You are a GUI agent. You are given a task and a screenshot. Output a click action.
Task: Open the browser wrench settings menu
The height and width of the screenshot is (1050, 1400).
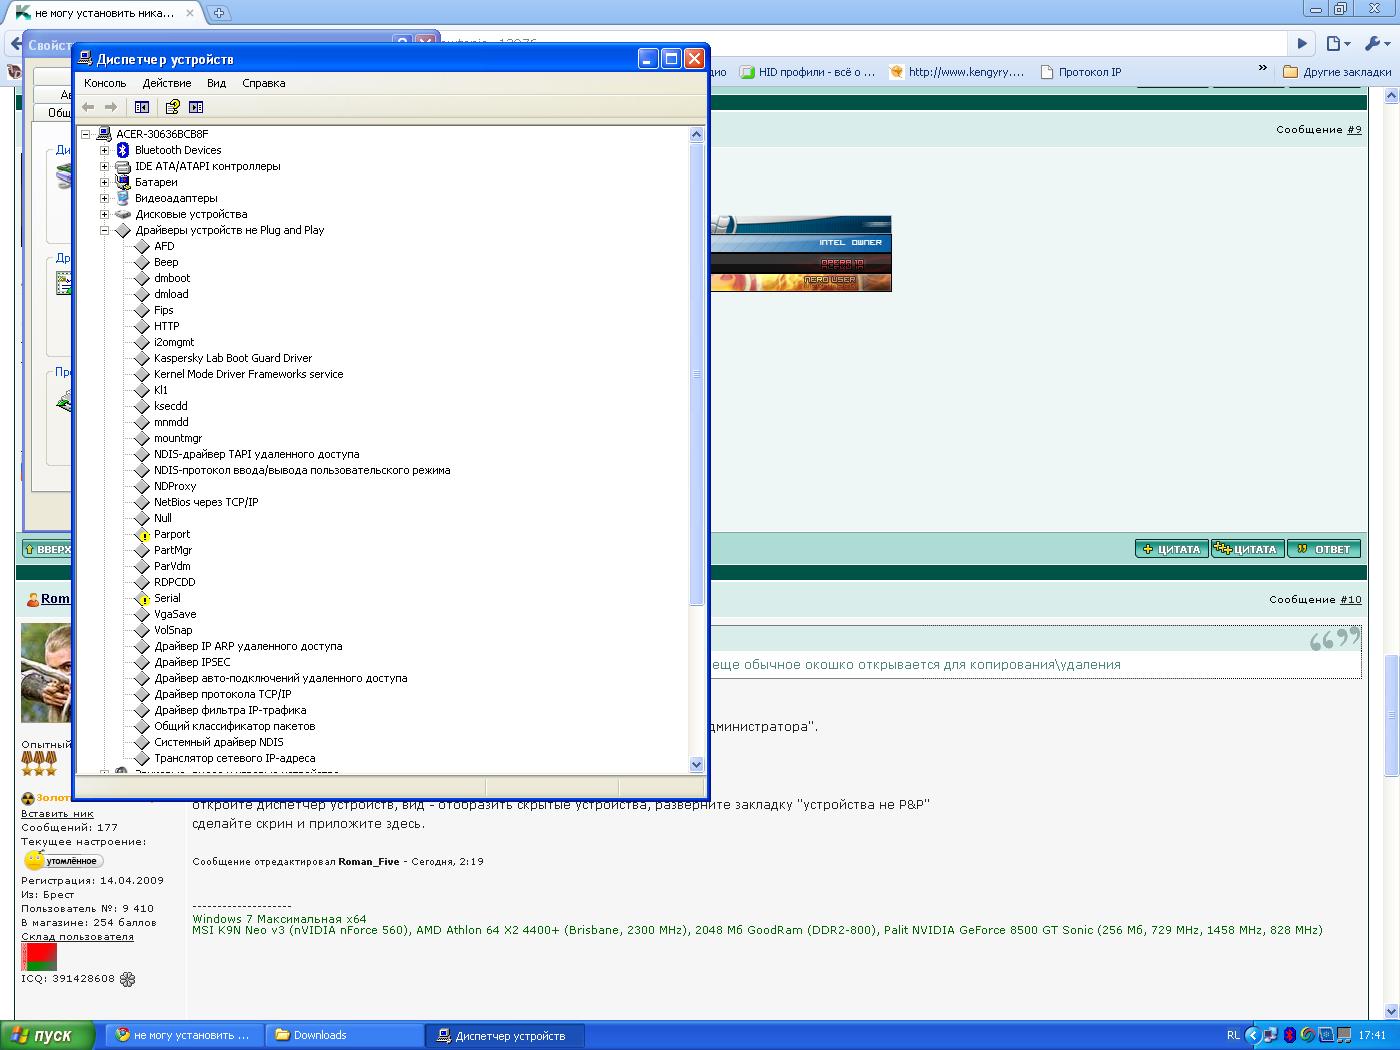coord(1377,43)
